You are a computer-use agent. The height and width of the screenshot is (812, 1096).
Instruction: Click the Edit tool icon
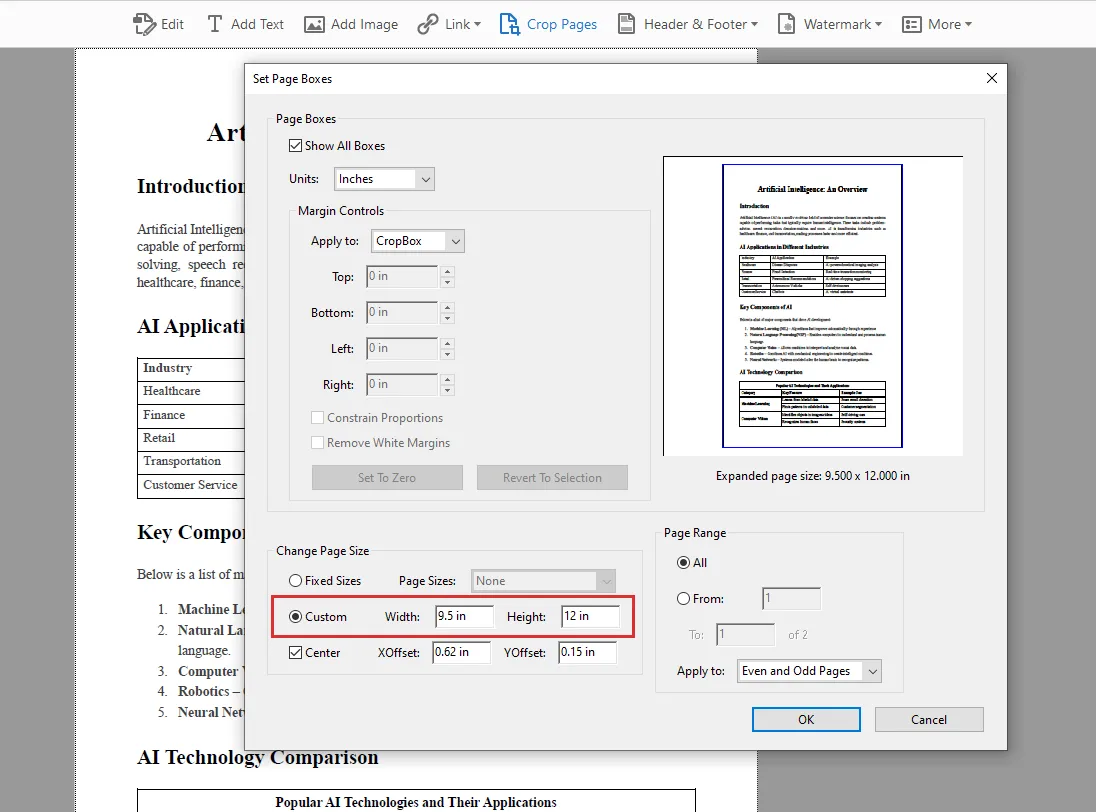point(145,24)
